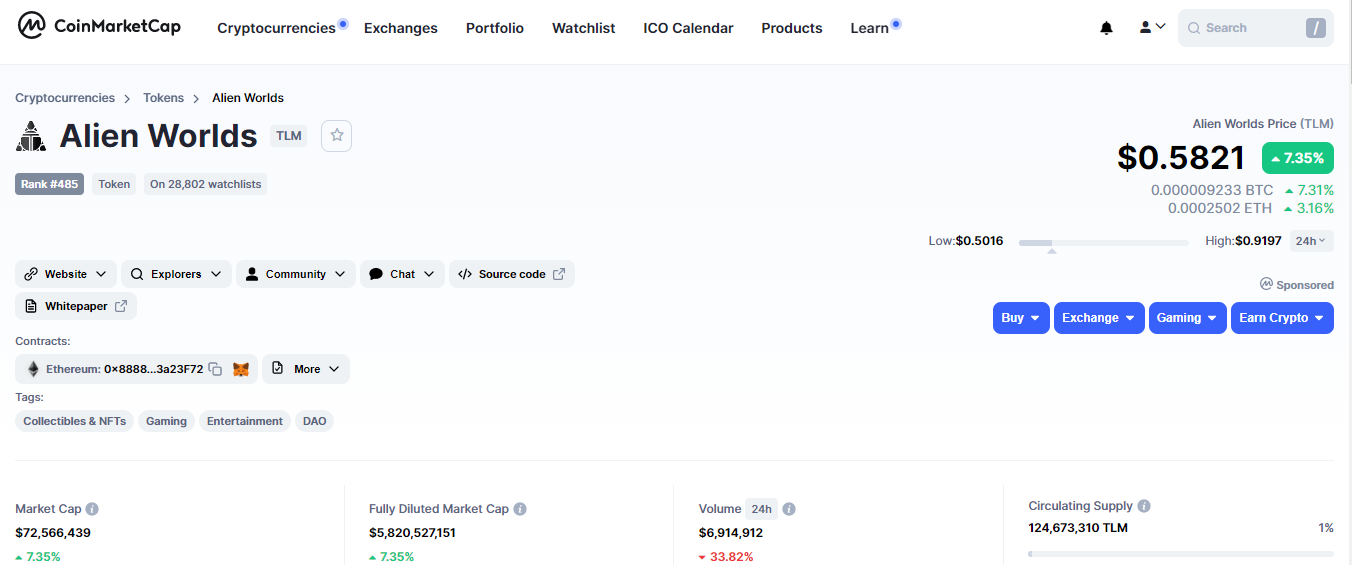Expand the Chat dropdown
The width and height of the screenshot is (1352, 565).
(x=402, y=274)
